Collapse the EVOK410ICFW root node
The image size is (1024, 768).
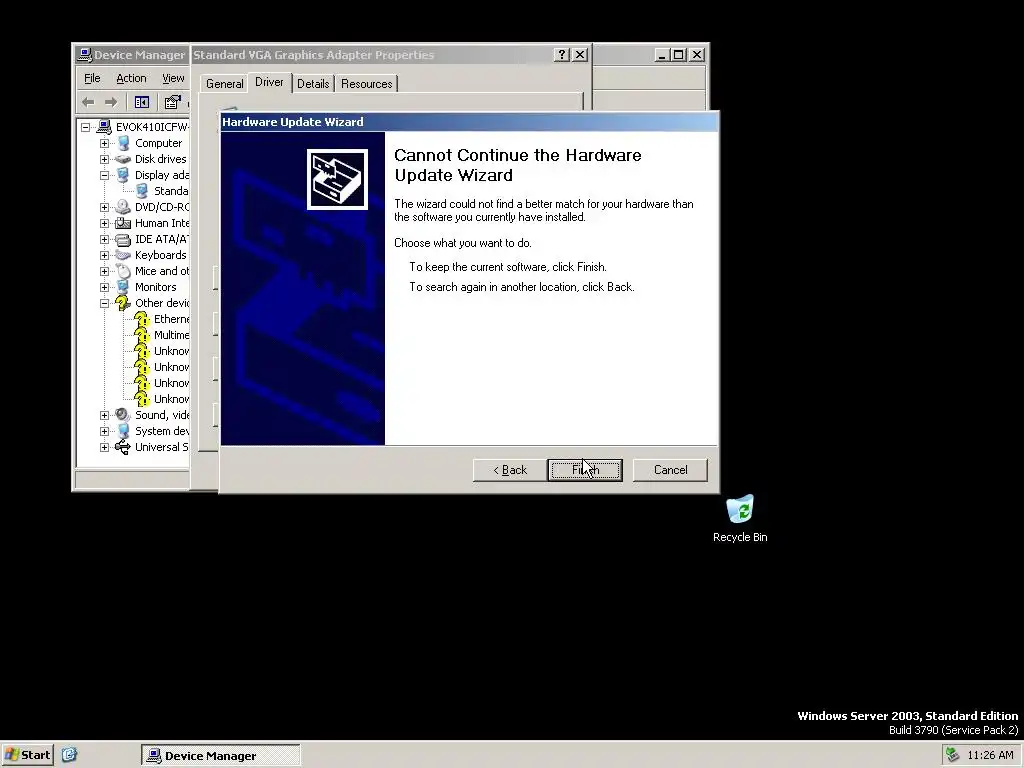click(x=86, y=127)
